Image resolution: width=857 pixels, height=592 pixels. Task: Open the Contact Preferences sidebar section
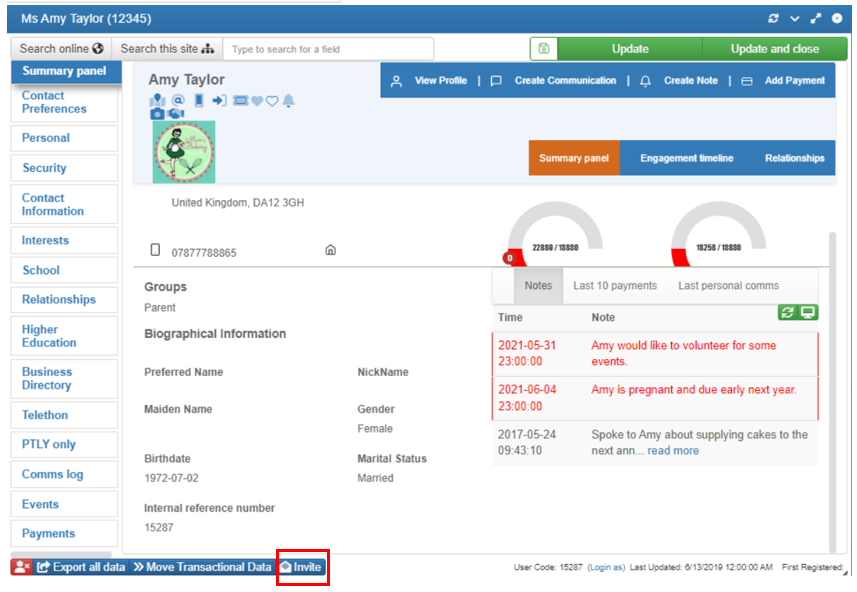pos(54,102)
